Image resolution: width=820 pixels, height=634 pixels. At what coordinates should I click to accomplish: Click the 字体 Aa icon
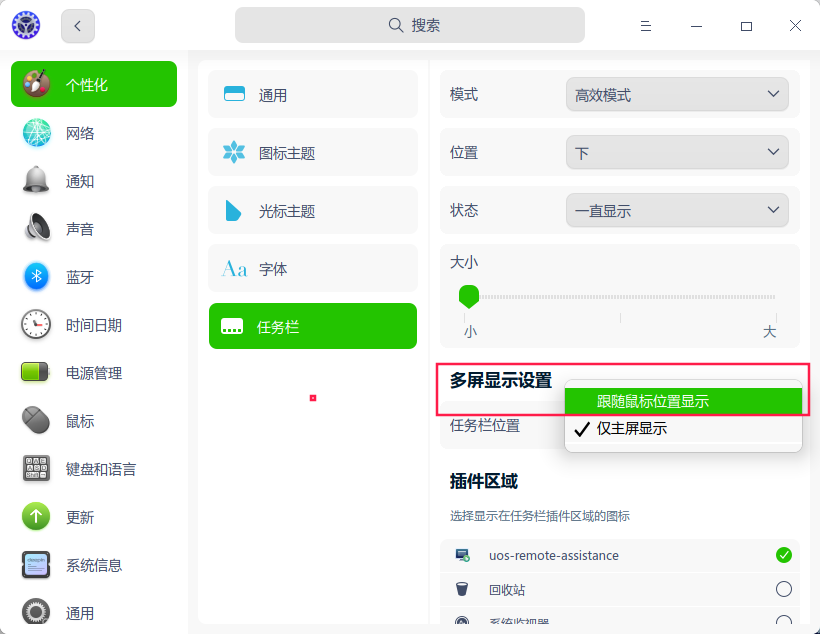coord(234,269)
